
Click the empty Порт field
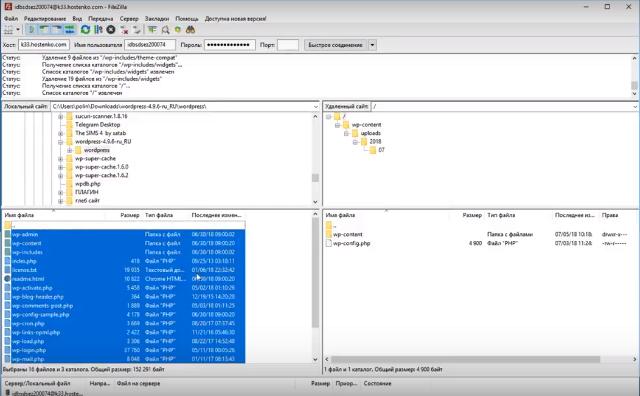click(288, 45)
